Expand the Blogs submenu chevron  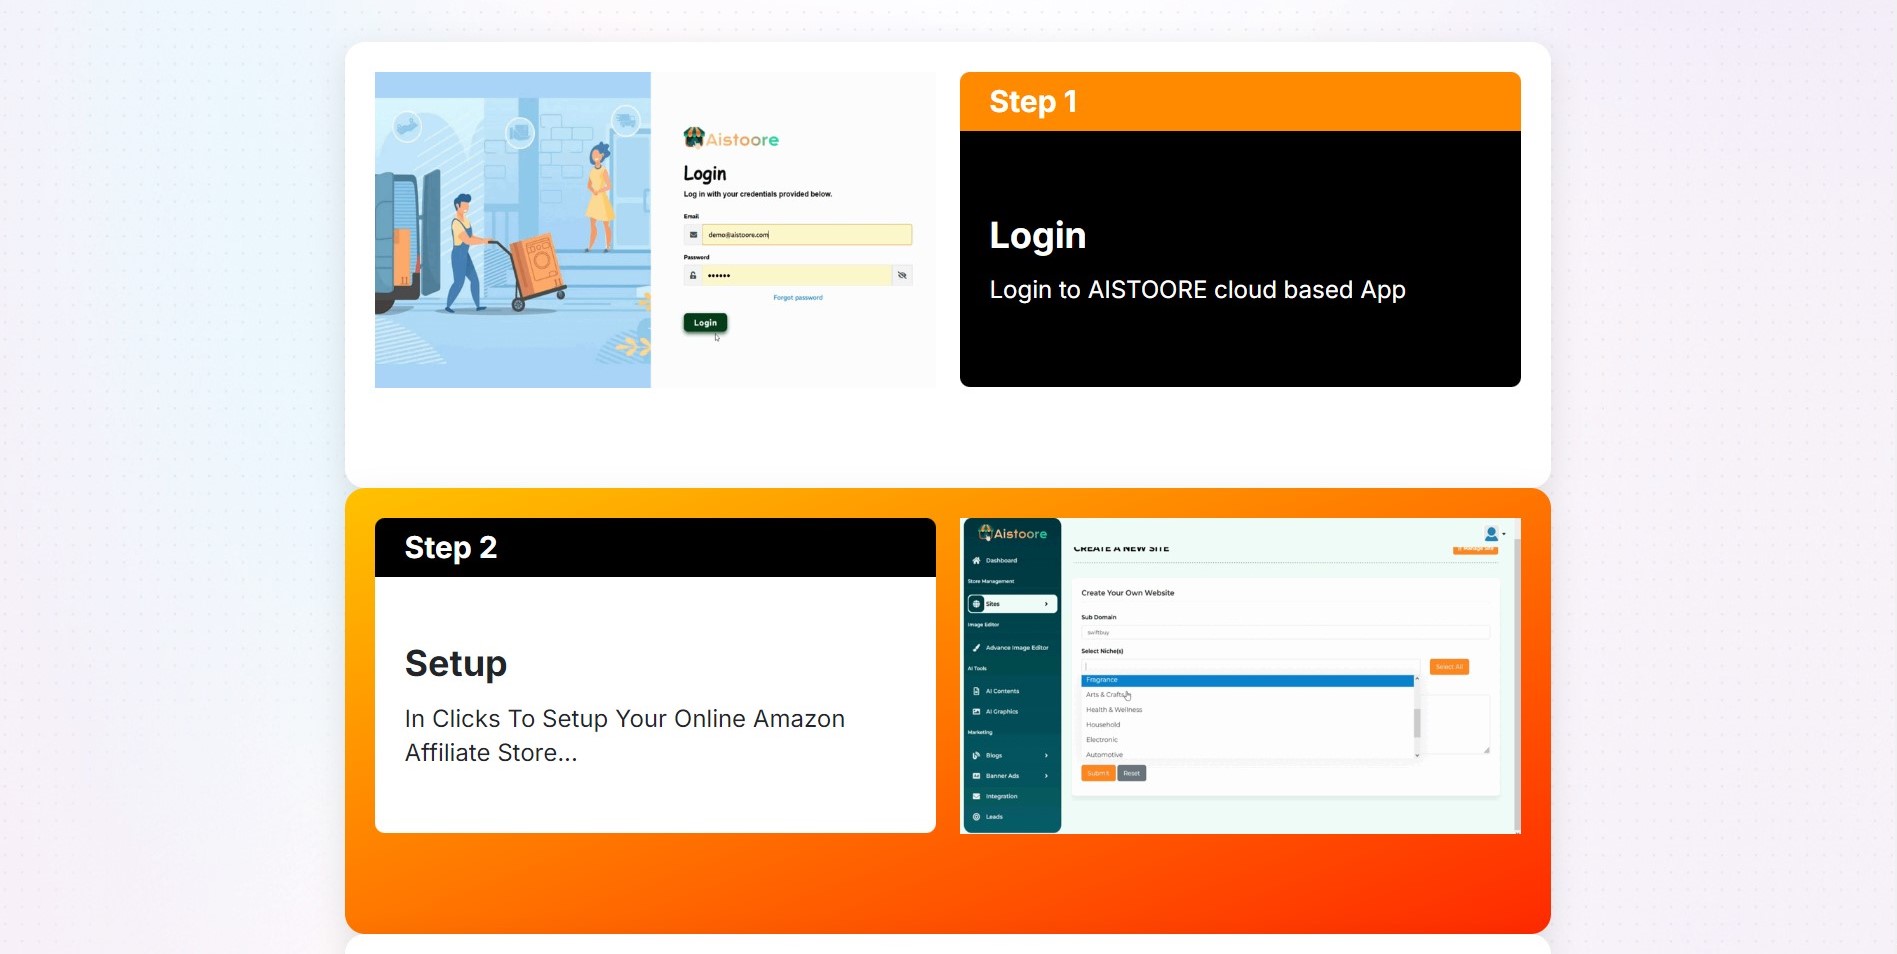click(1046, 755)
